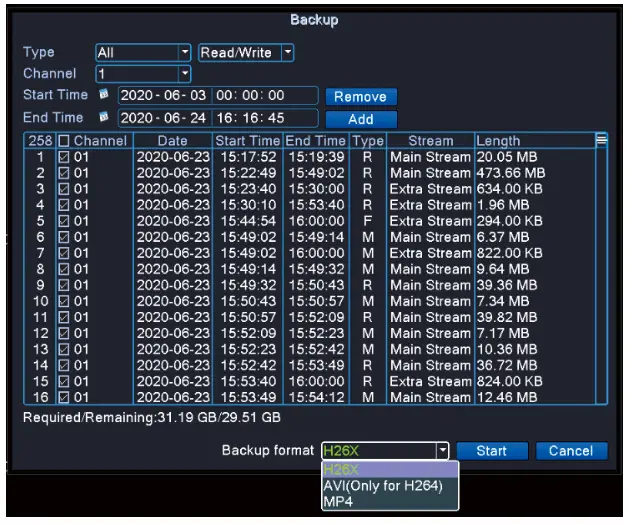630x524 pixels.
Task: Uncheck row 14 checkbox (36.72 MB)
Action: coord(64,365)
